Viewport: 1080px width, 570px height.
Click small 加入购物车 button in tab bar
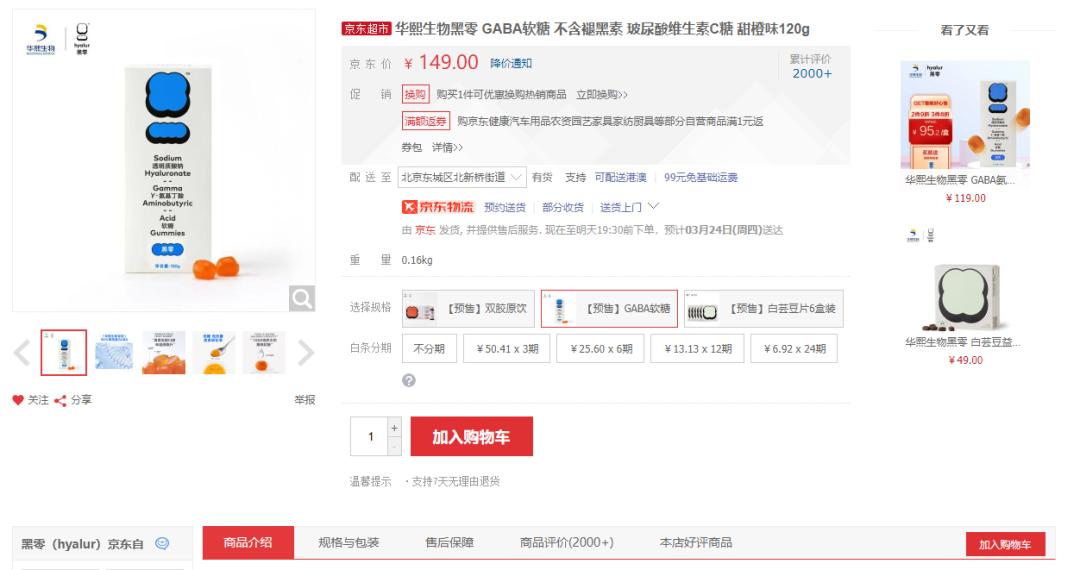[1006, 545]
